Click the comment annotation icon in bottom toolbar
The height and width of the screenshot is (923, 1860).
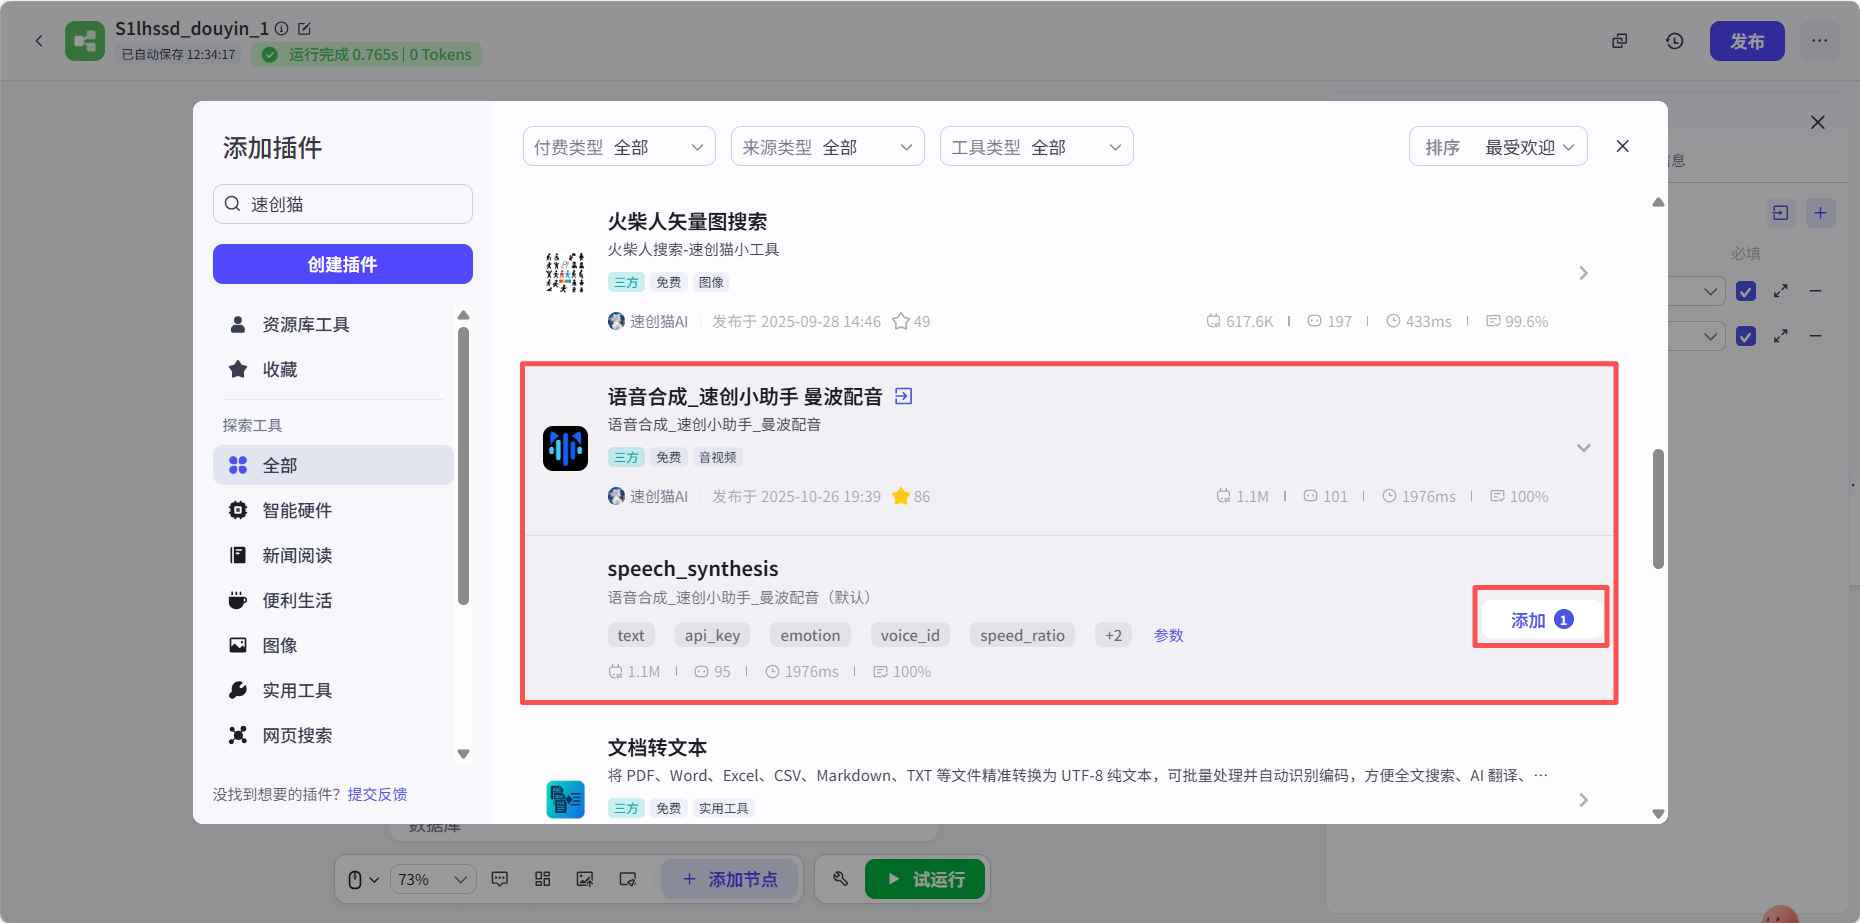pyautogui.click(x=500, y=878)
